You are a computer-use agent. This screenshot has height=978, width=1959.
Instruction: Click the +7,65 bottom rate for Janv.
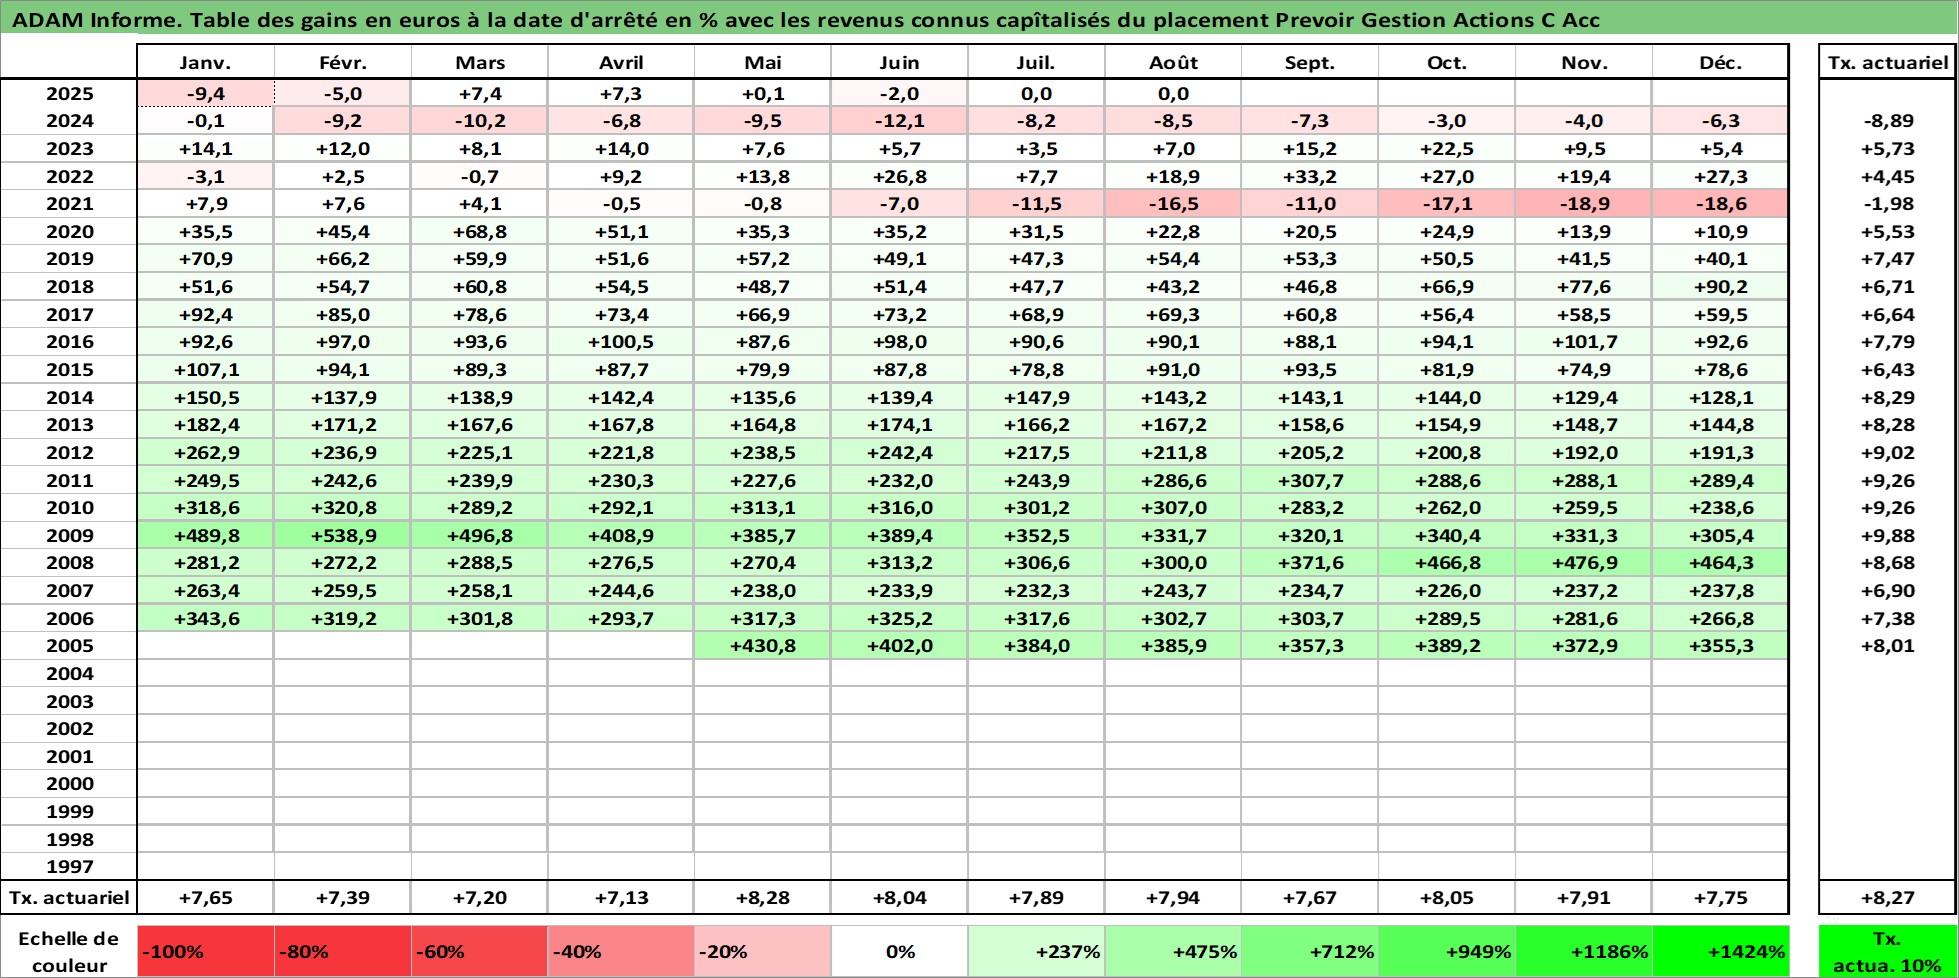pos(205,898)
